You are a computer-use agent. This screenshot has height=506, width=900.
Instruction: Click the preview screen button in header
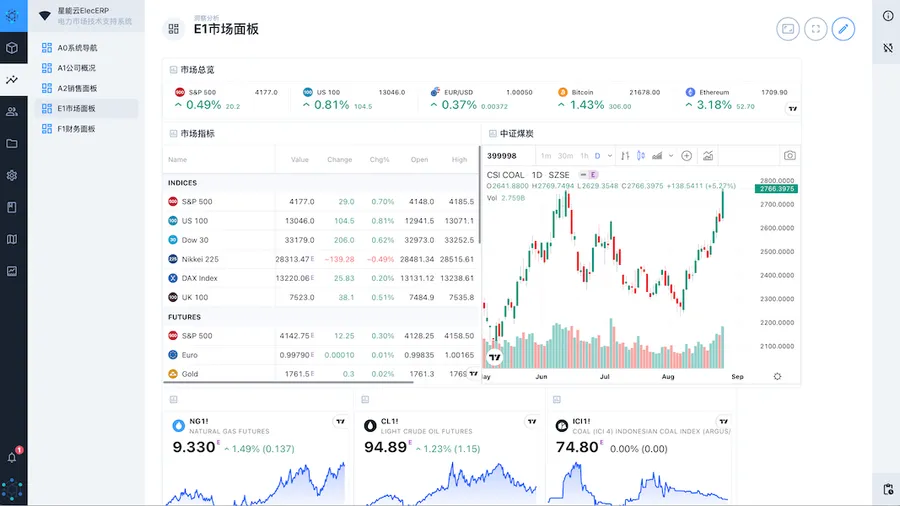tap(788, 29)
